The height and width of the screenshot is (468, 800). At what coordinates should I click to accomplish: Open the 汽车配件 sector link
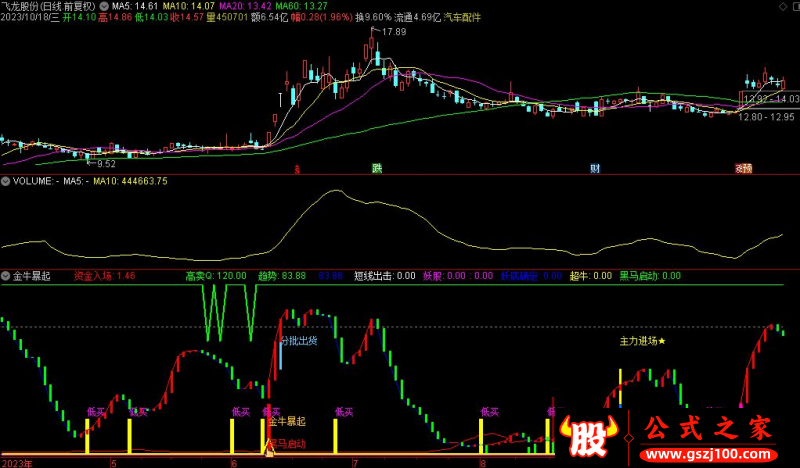[x=462, y=17]
